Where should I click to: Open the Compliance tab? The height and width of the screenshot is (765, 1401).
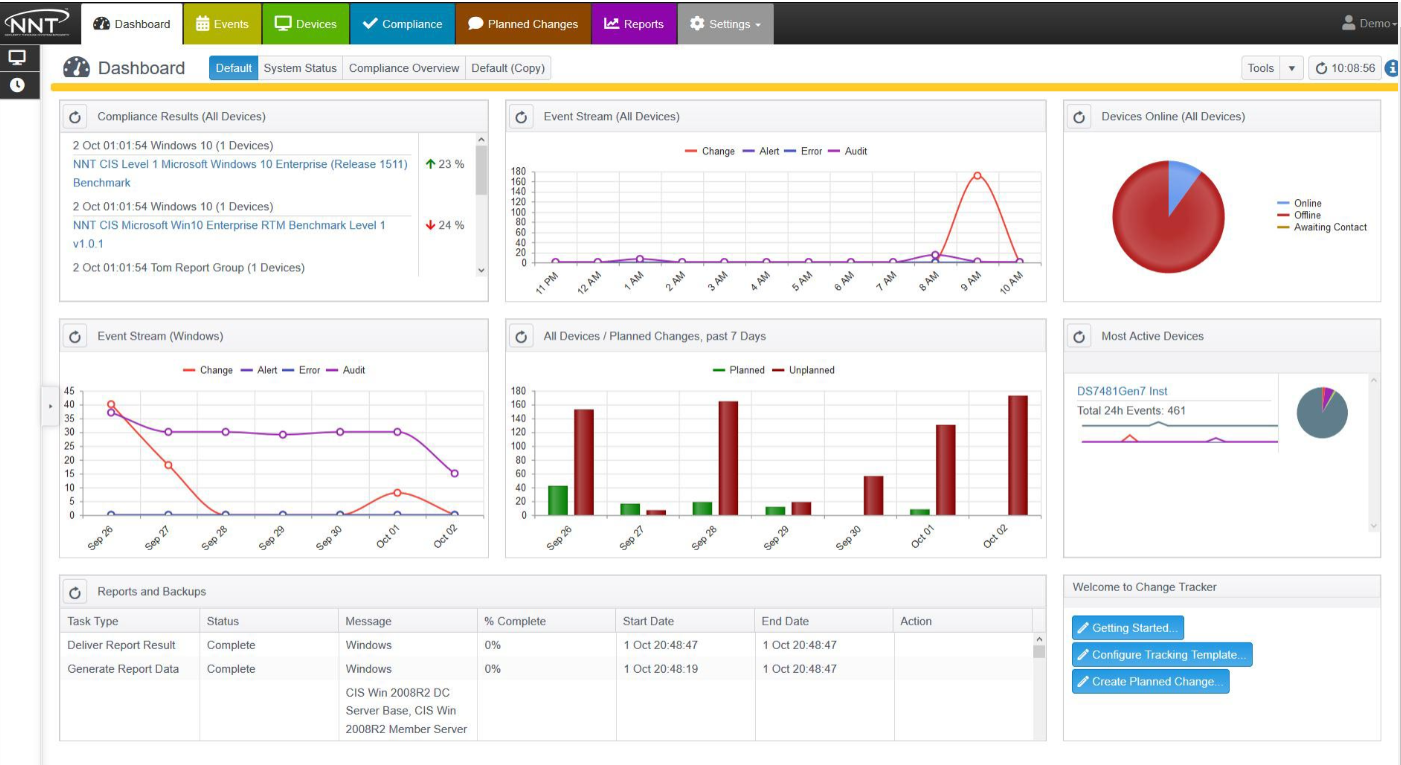(x=402, y=24)
